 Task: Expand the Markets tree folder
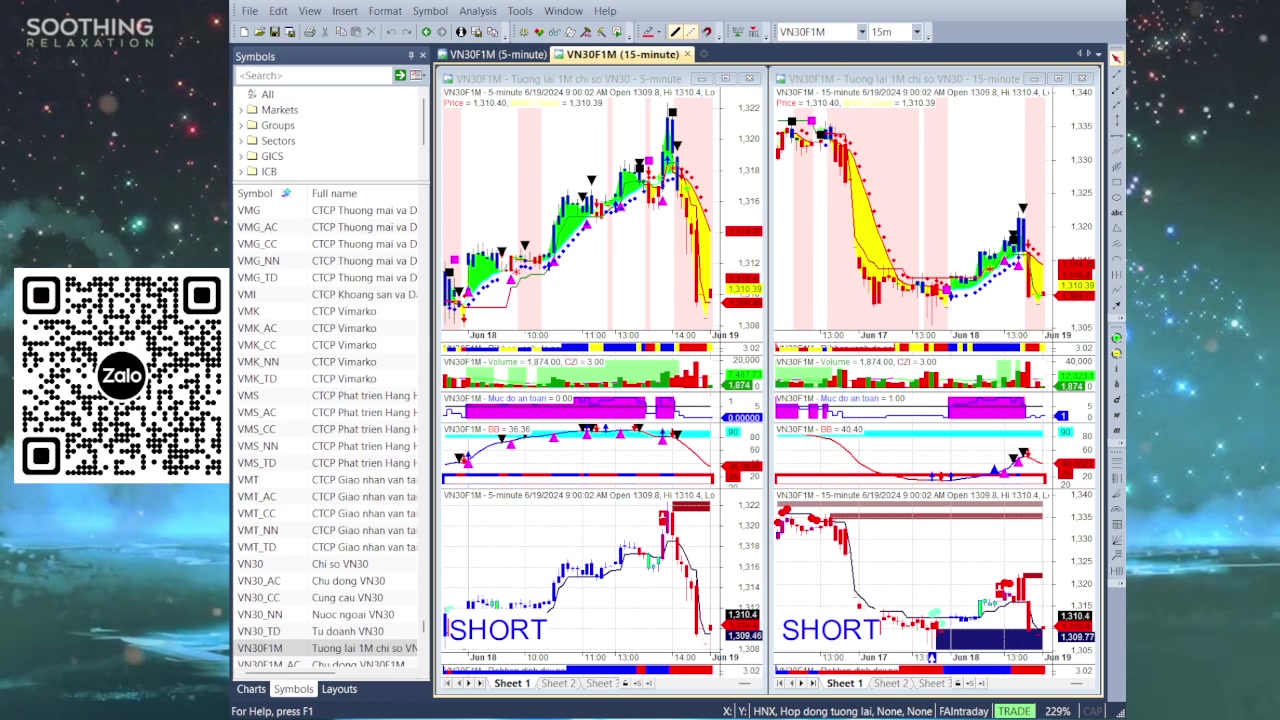point(242,110)
